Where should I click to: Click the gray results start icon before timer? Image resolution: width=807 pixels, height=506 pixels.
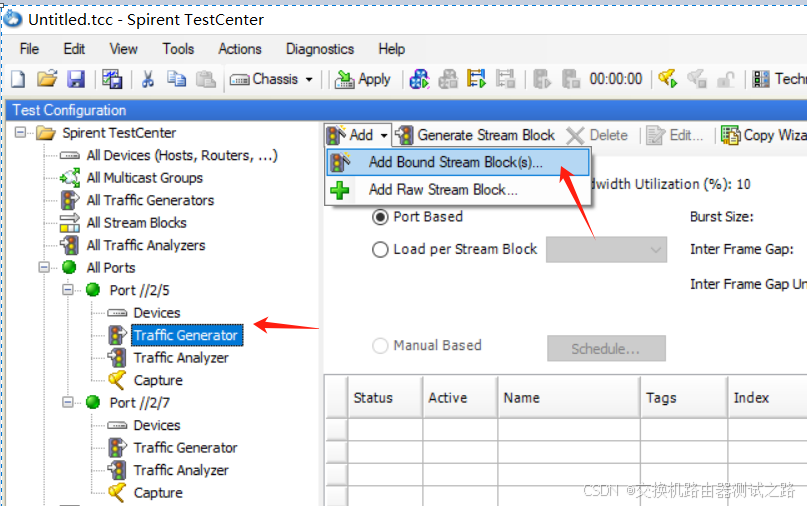pyautogui.click(x=542, y=79)
